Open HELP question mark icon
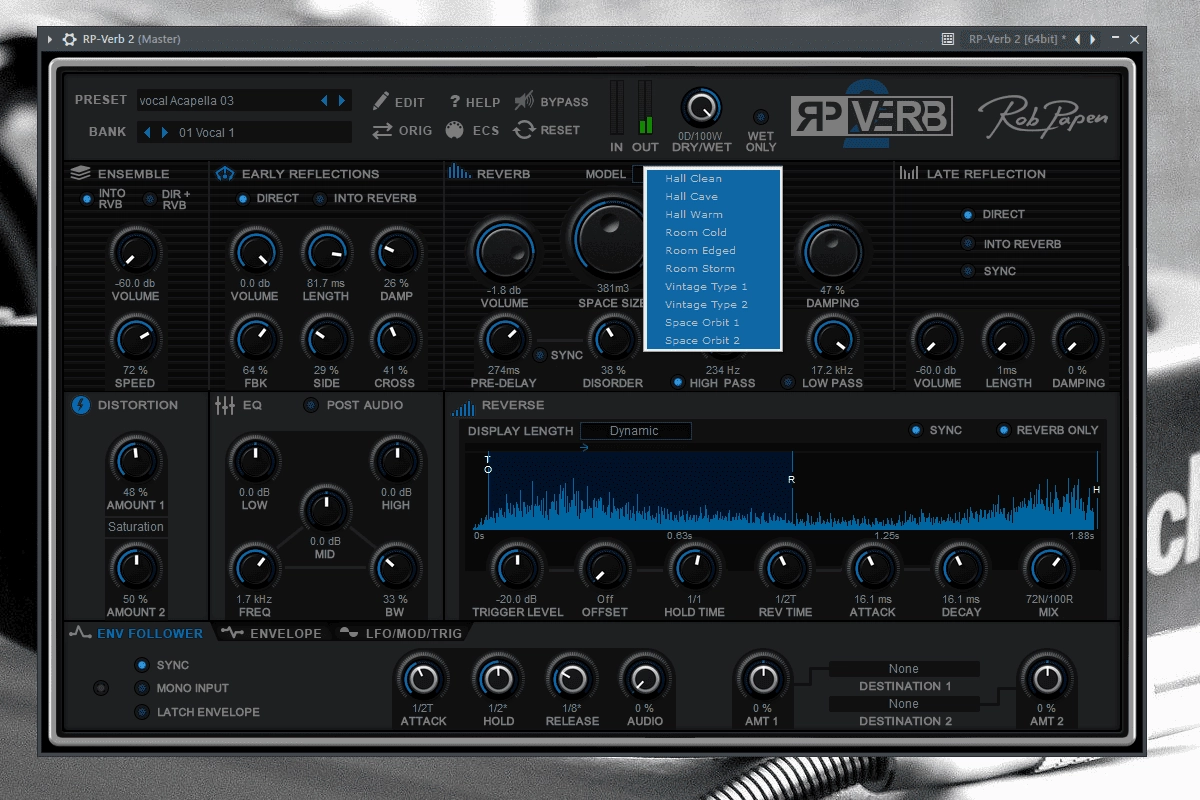The height and width of the screenshot is (800, 1200). click(454, 101)
